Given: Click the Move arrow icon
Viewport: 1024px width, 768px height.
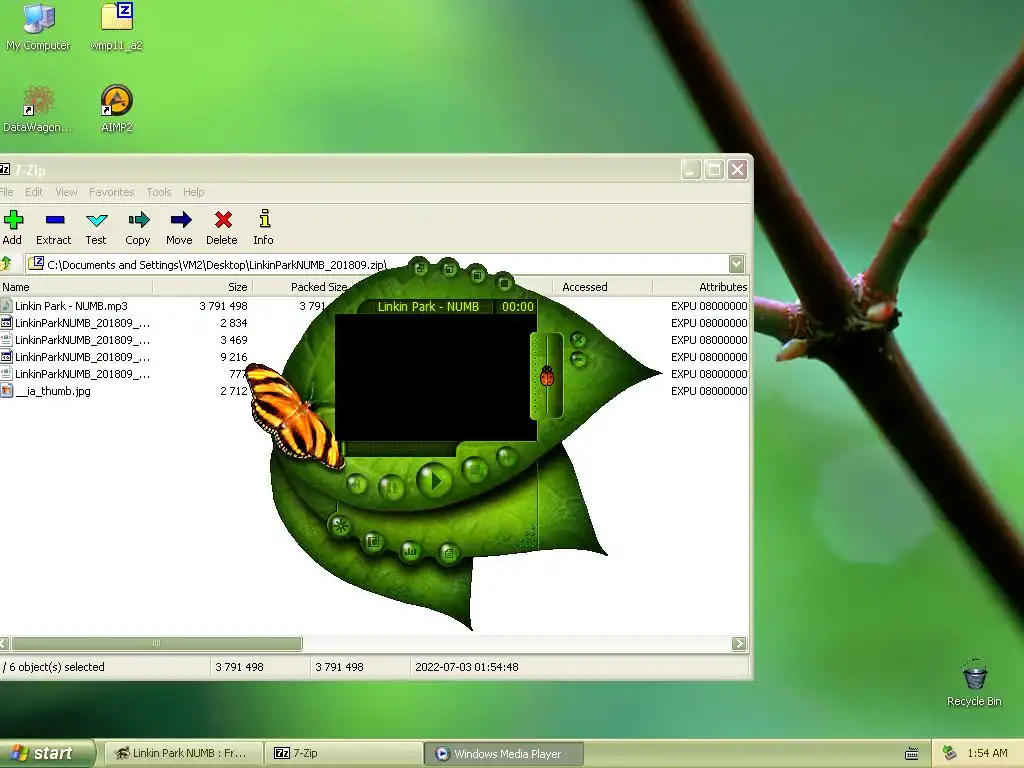Looking at the screenshot, I should click(180, 219).
